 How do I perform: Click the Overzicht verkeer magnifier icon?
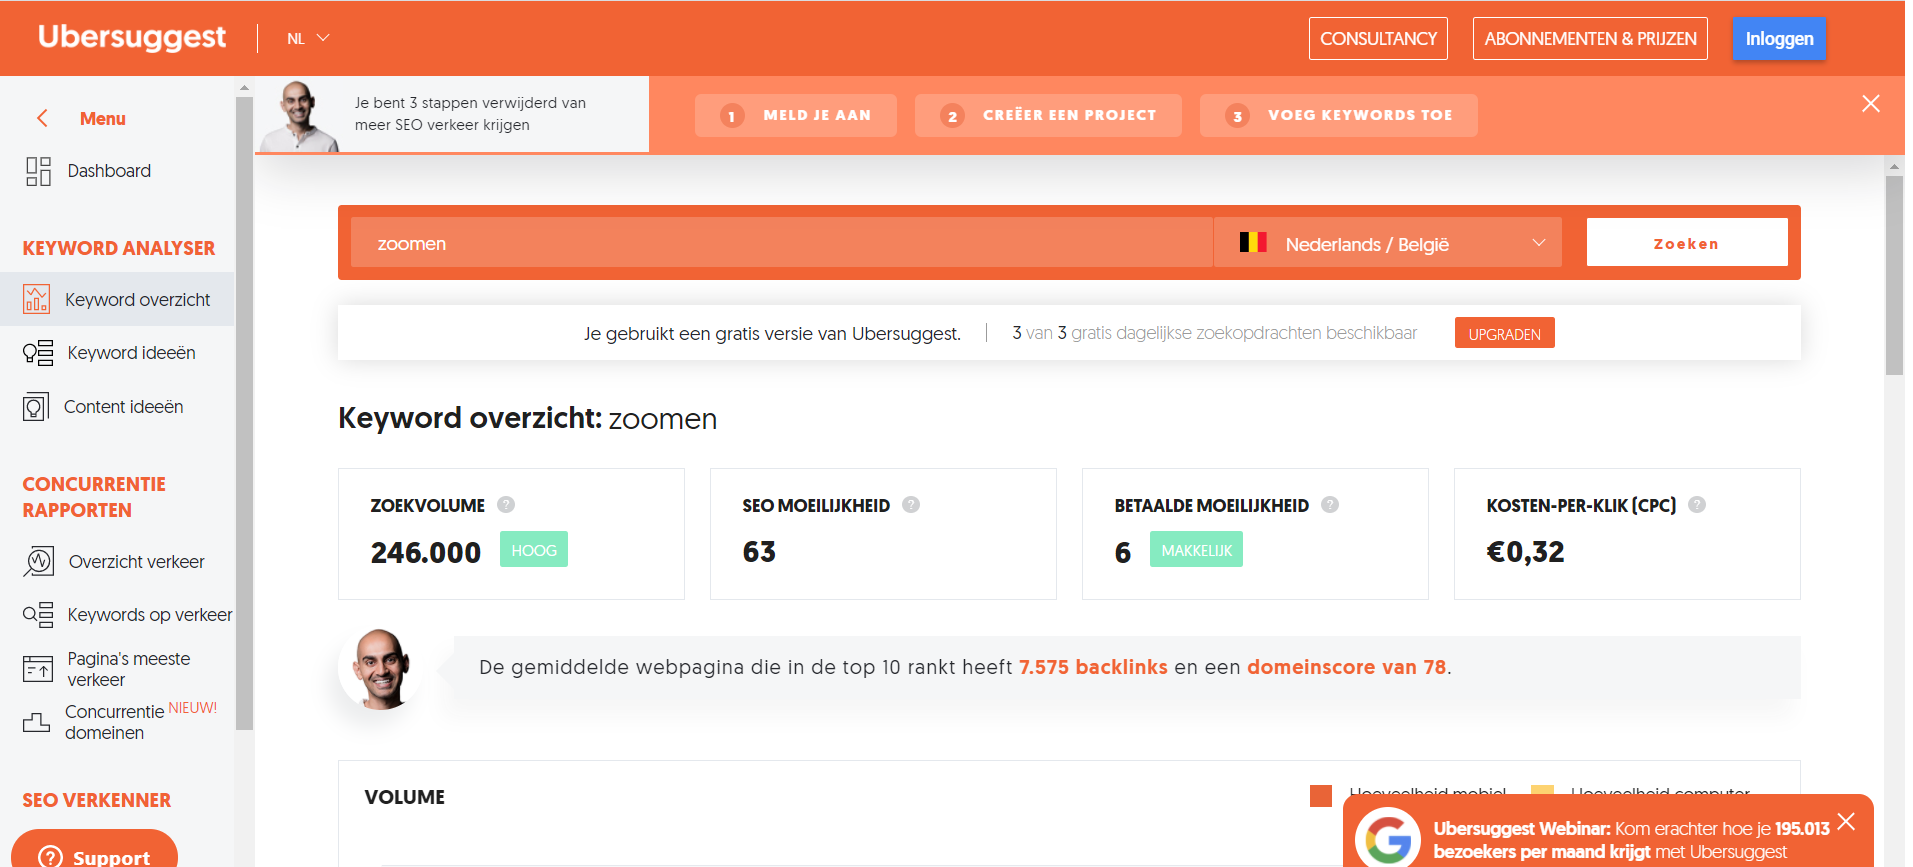point(38,561)
